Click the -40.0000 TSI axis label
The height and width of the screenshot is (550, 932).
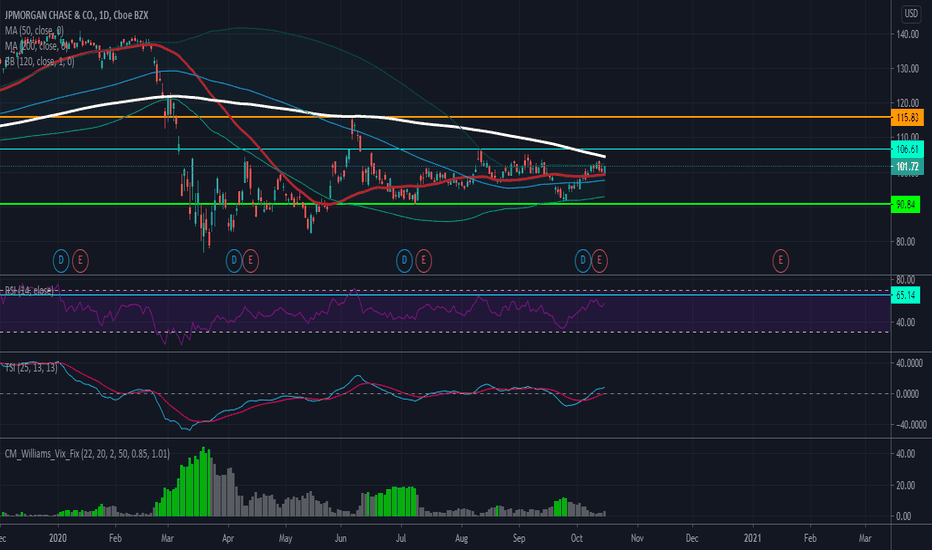[910, 425]
